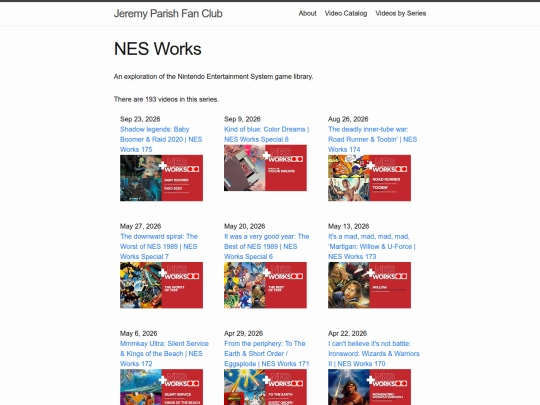Click the Best of 1989 thumbnail
Viewport: 540px width, 405px height.
pos(266,285)
